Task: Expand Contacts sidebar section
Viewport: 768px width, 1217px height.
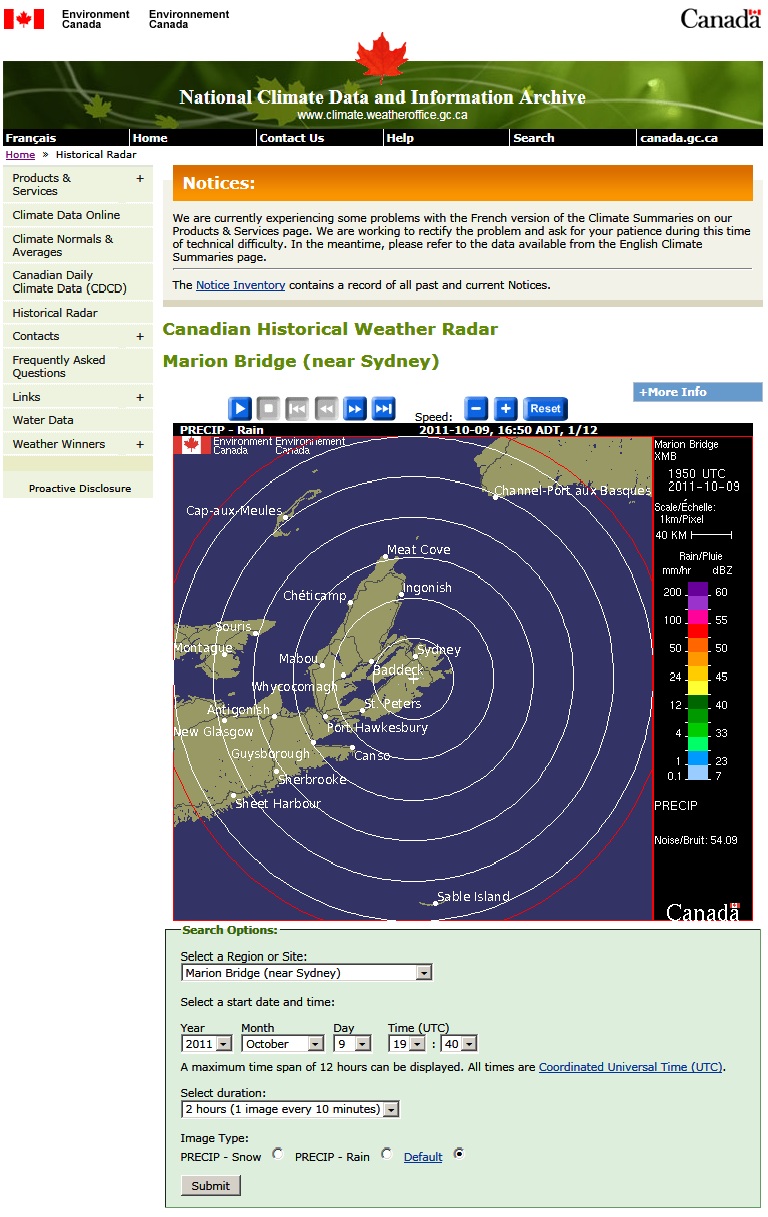Action: [140, 336]
